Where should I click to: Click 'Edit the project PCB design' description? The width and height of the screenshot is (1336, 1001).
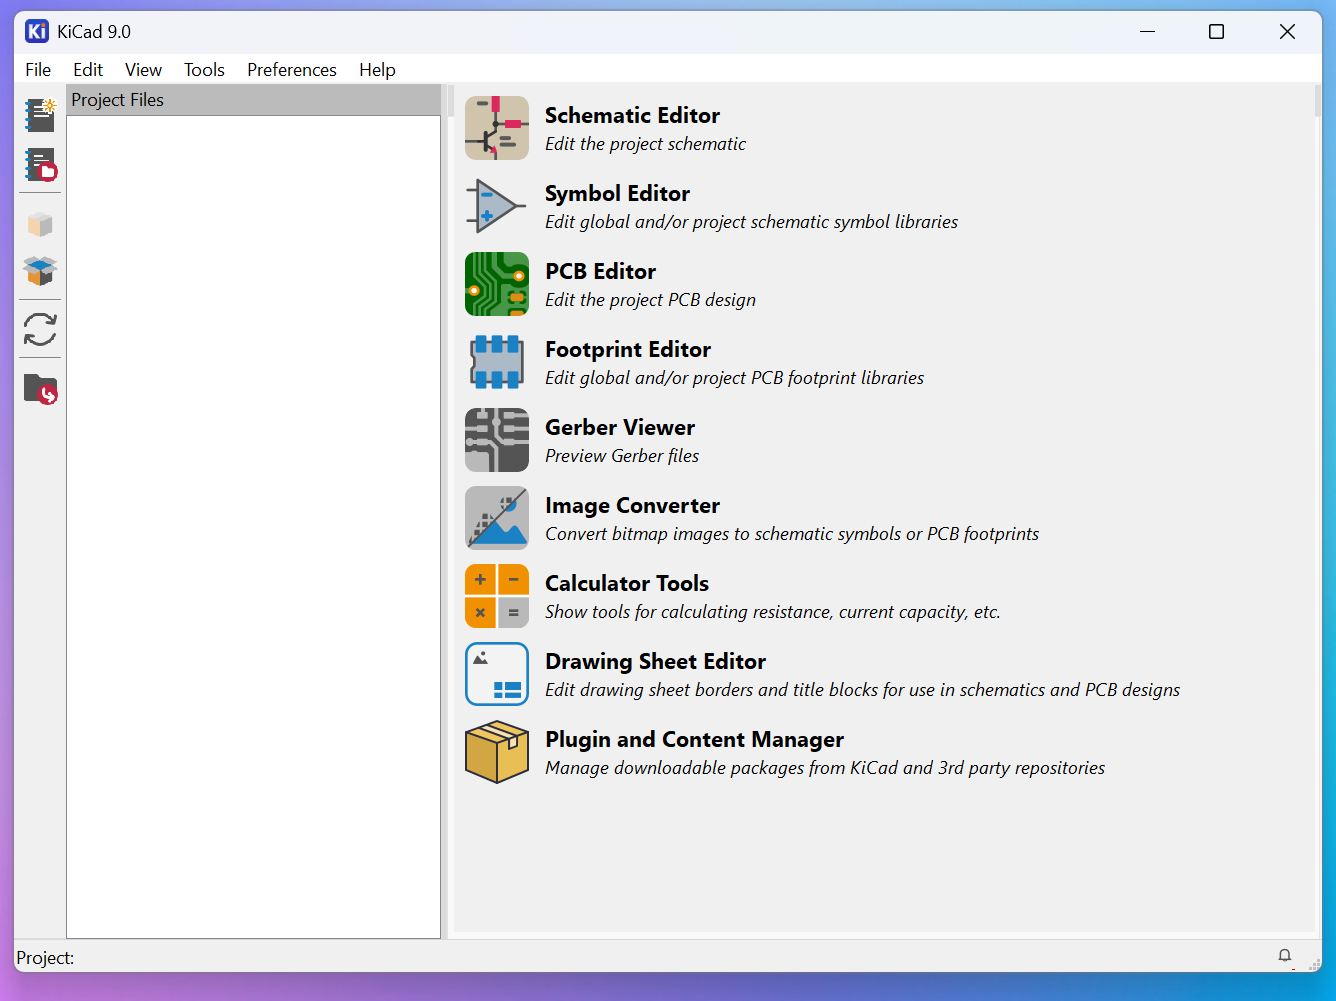point(650,300)
